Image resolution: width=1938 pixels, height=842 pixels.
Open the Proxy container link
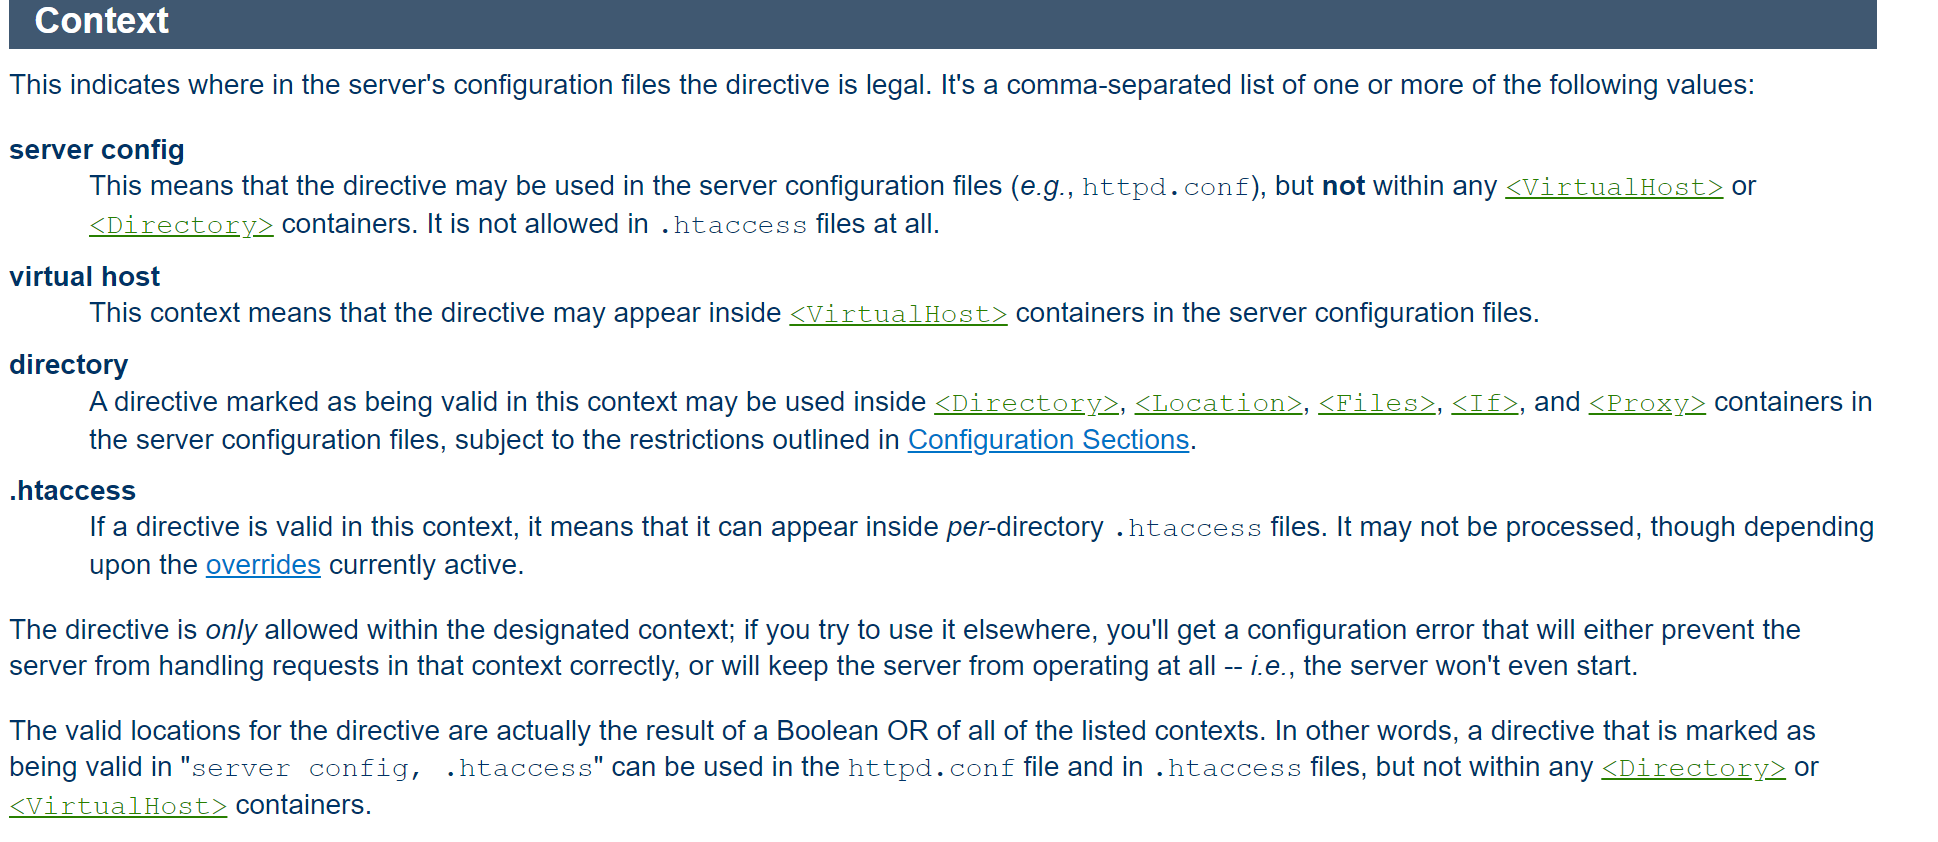[1646, 403]
